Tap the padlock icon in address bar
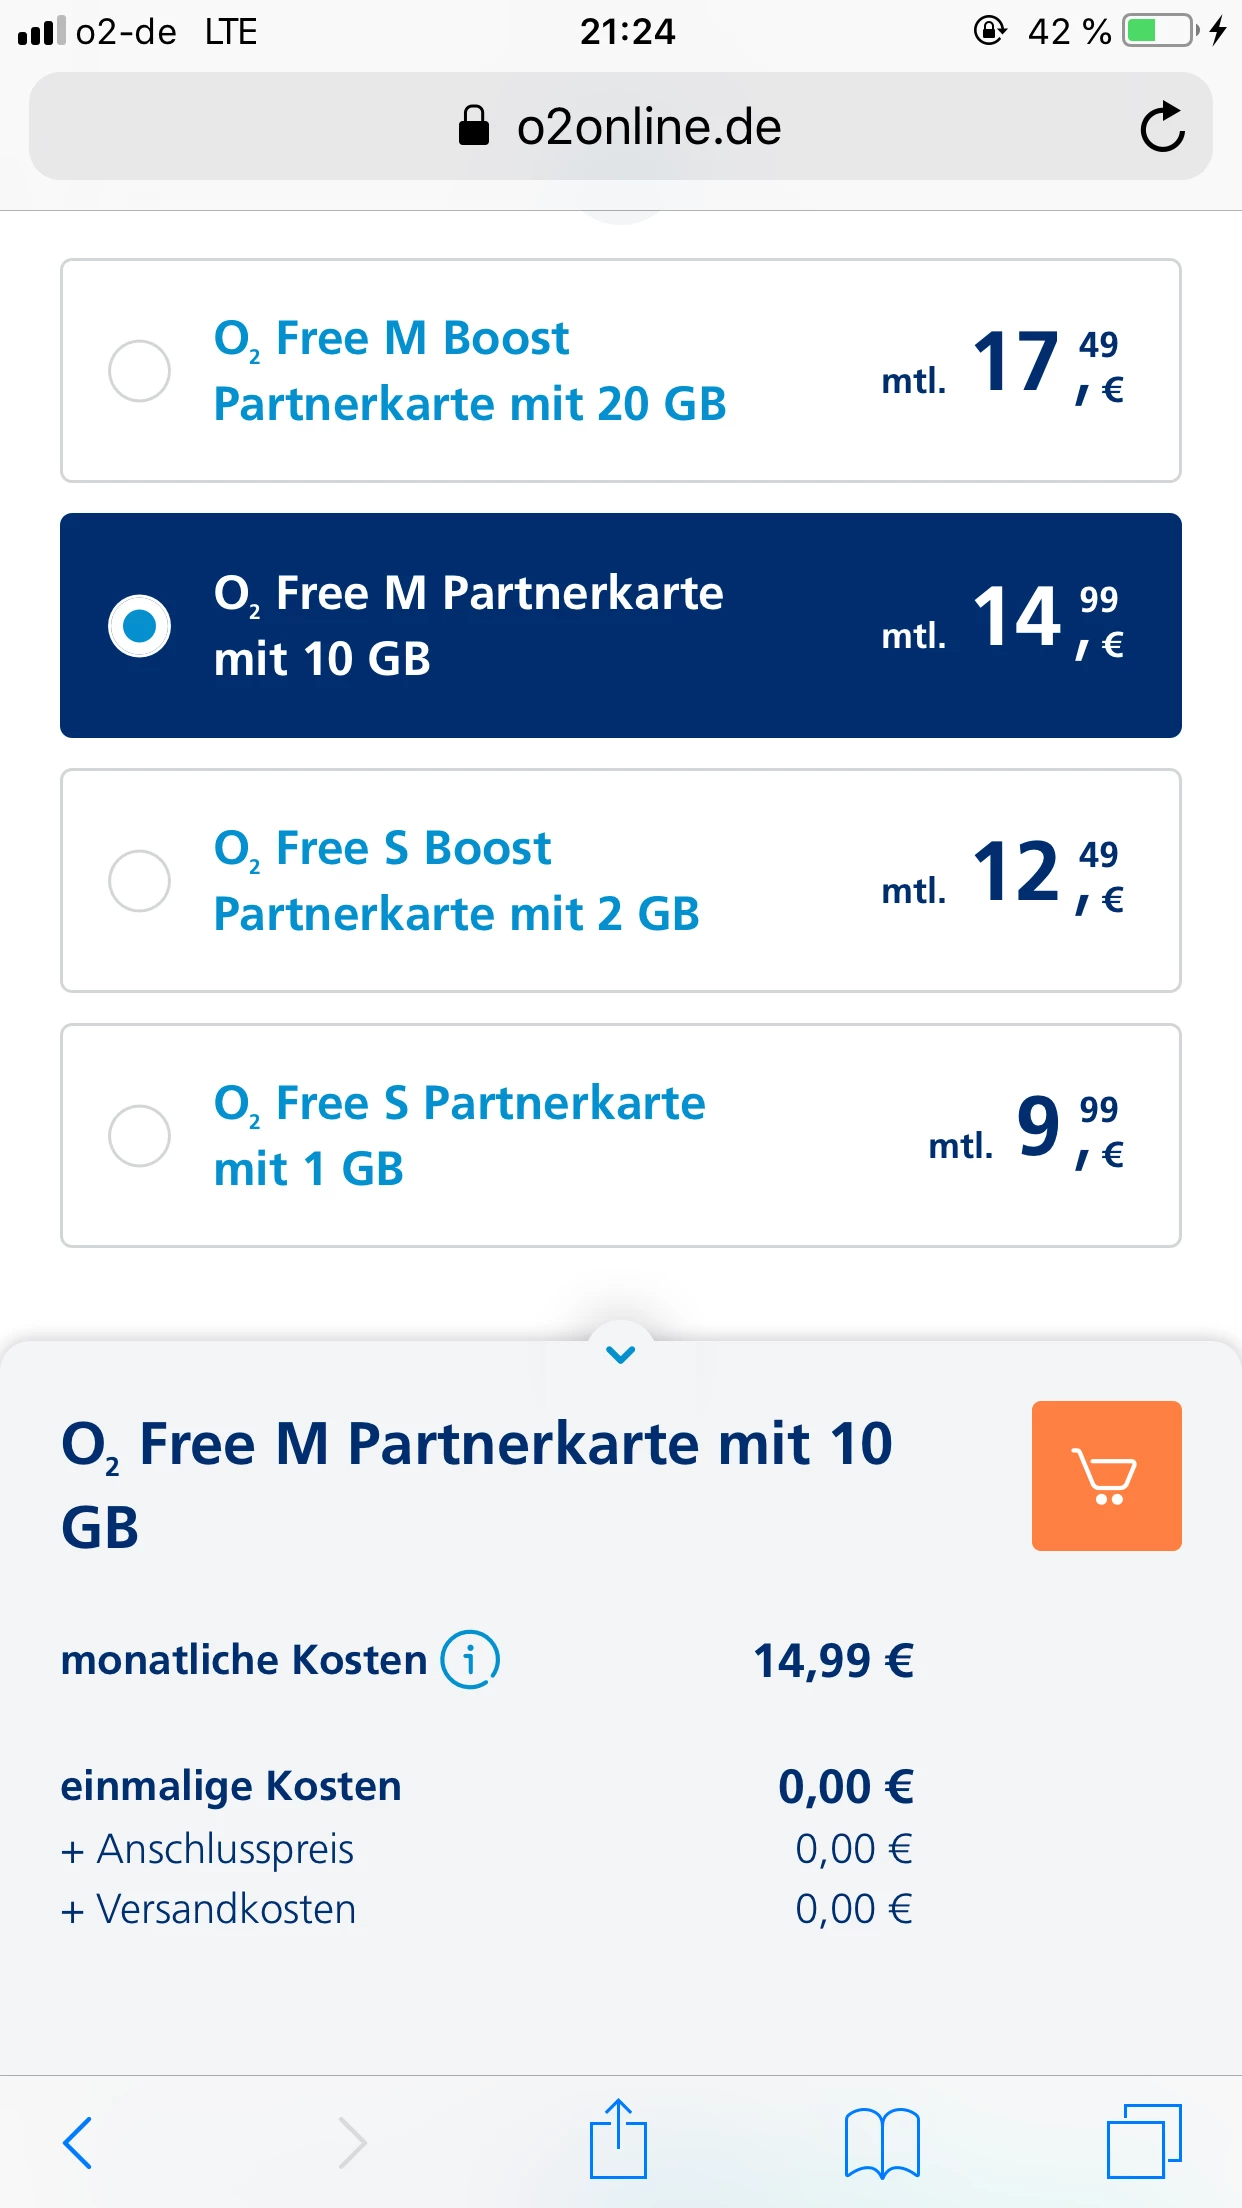1242x2208 pixels. (474, 127)
